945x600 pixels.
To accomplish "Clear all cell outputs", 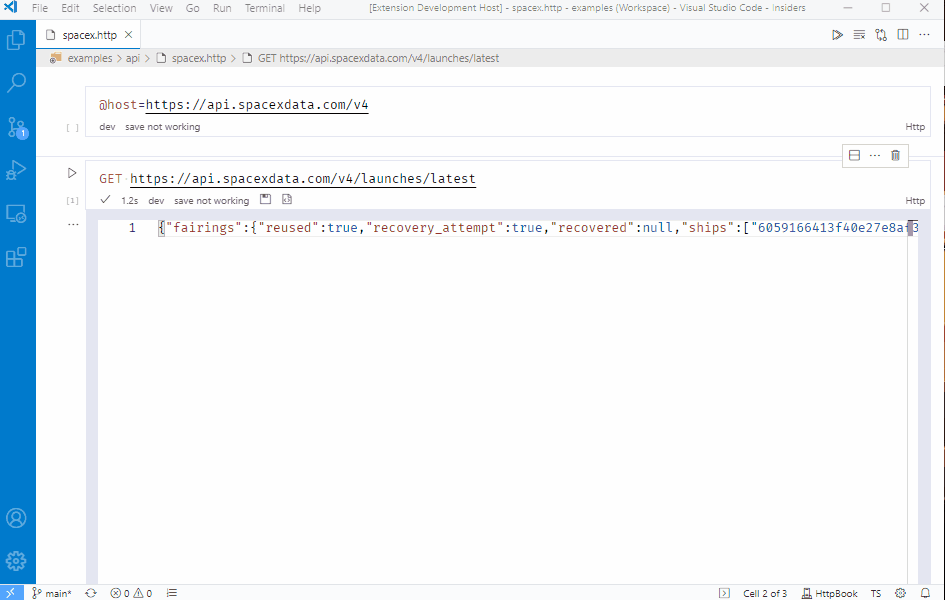I will point(858,34).
